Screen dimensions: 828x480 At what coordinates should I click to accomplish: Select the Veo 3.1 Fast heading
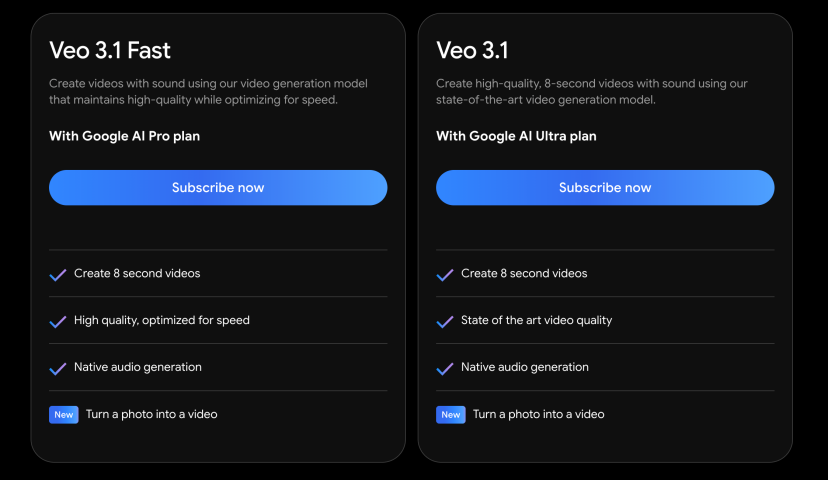click(110, 50)
